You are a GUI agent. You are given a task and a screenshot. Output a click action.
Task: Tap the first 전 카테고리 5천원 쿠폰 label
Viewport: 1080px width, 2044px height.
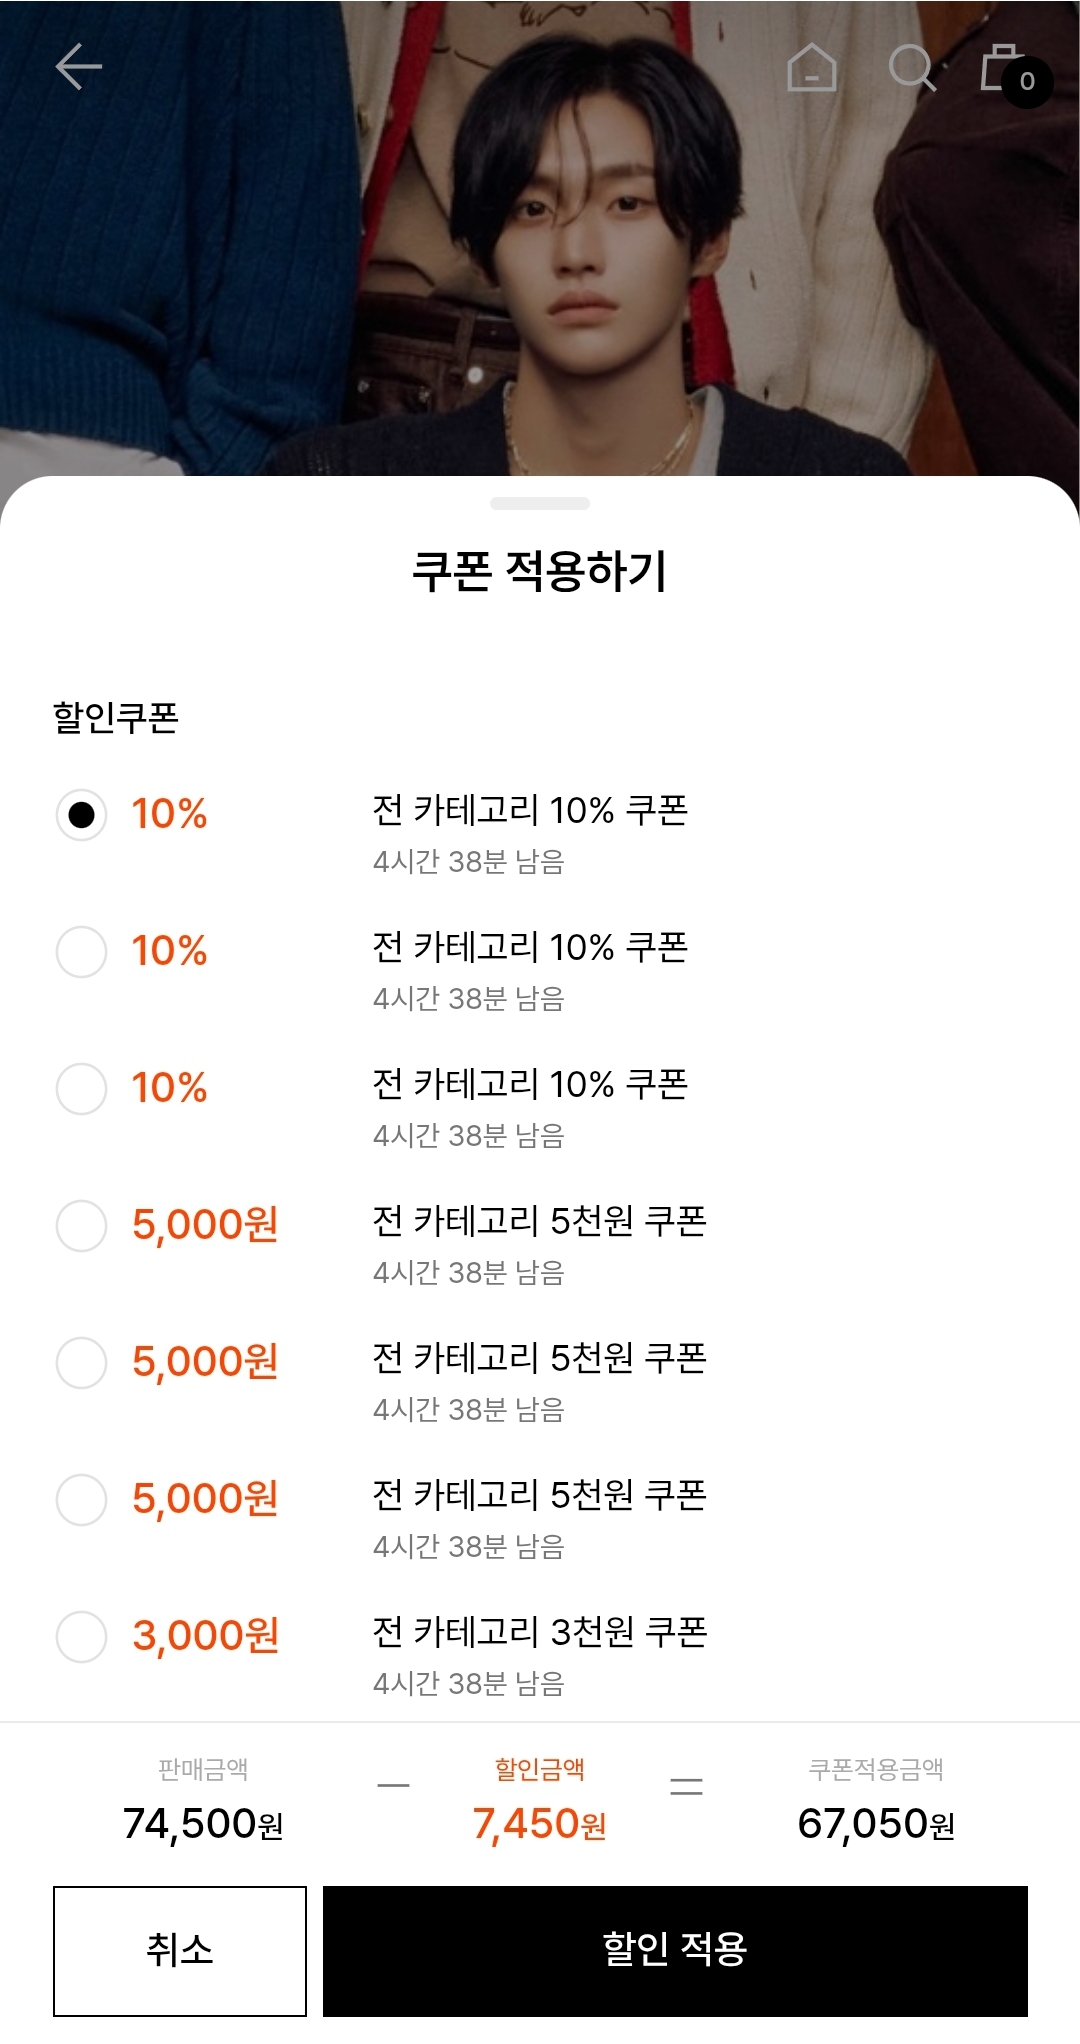pyautogui.click(x=539, y=1221)
